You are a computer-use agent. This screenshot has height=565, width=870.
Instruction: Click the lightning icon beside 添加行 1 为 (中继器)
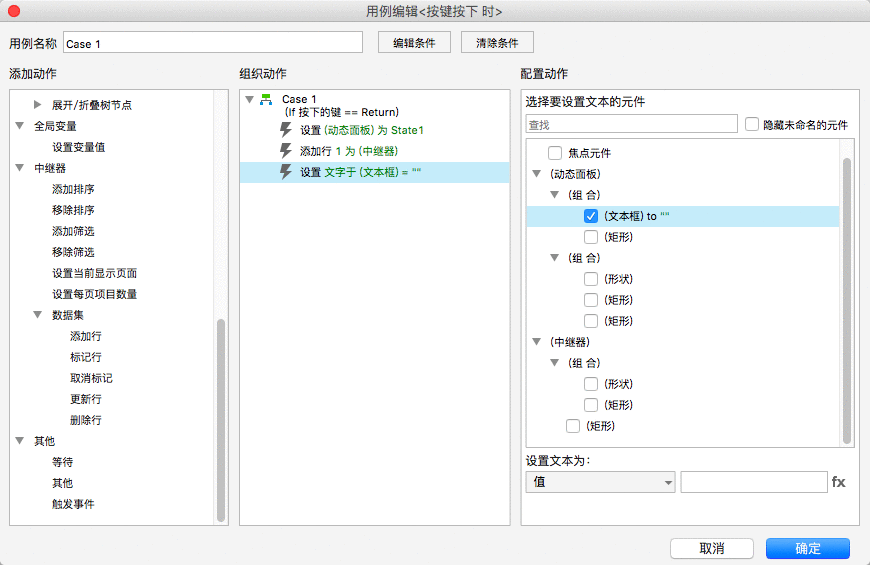click(286, 151)
